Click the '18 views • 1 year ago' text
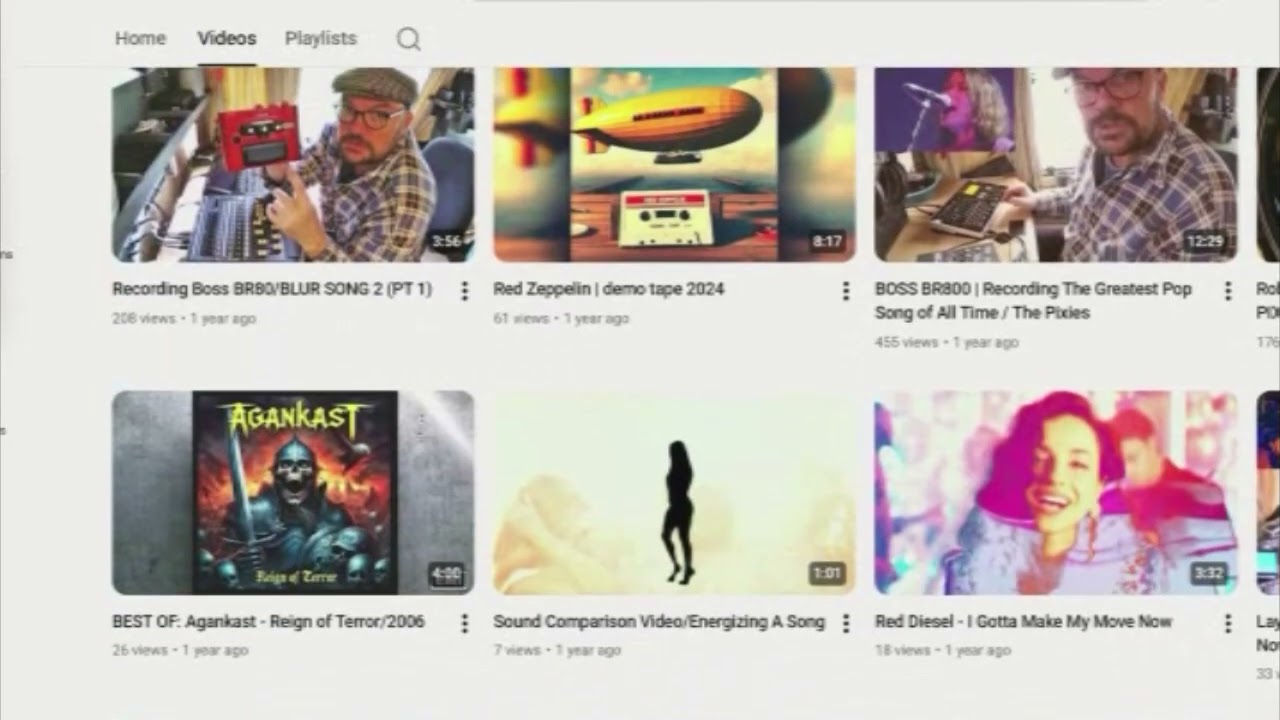The image size is (1280, 720). click(943, 650)
